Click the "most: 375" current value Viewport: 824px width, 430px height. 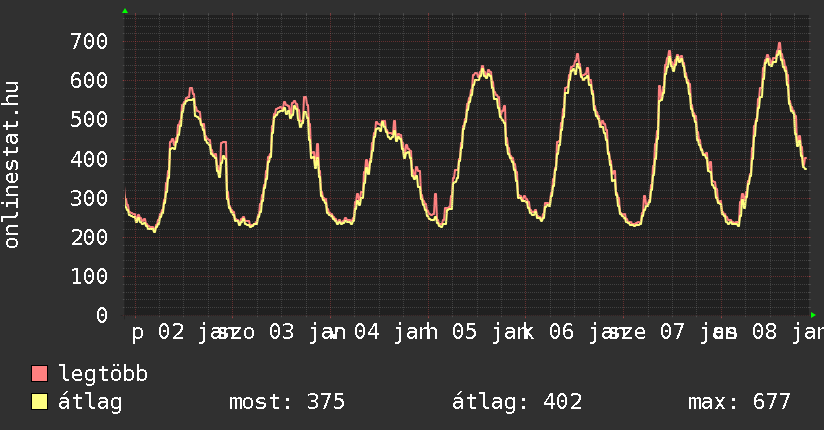point(287,403)
